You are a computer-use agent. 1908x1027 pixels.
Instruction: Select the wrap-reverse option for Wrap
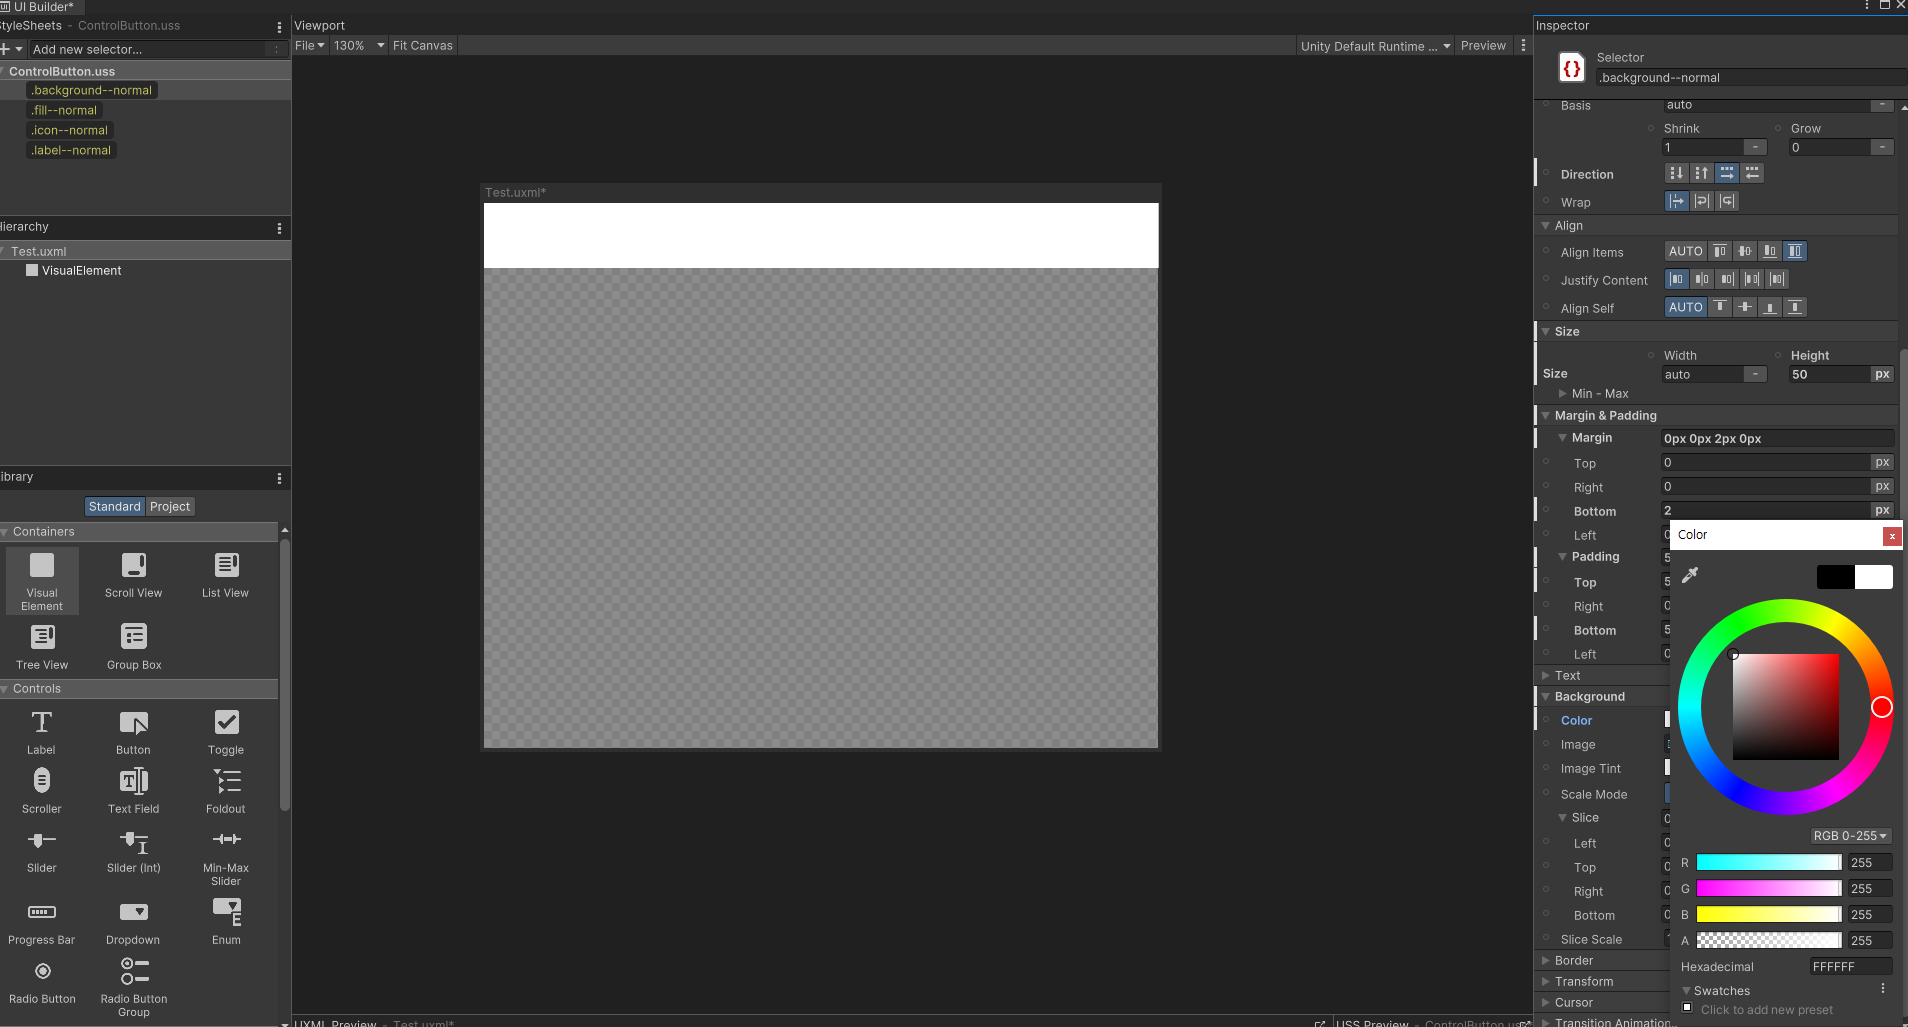point(1727,202)
